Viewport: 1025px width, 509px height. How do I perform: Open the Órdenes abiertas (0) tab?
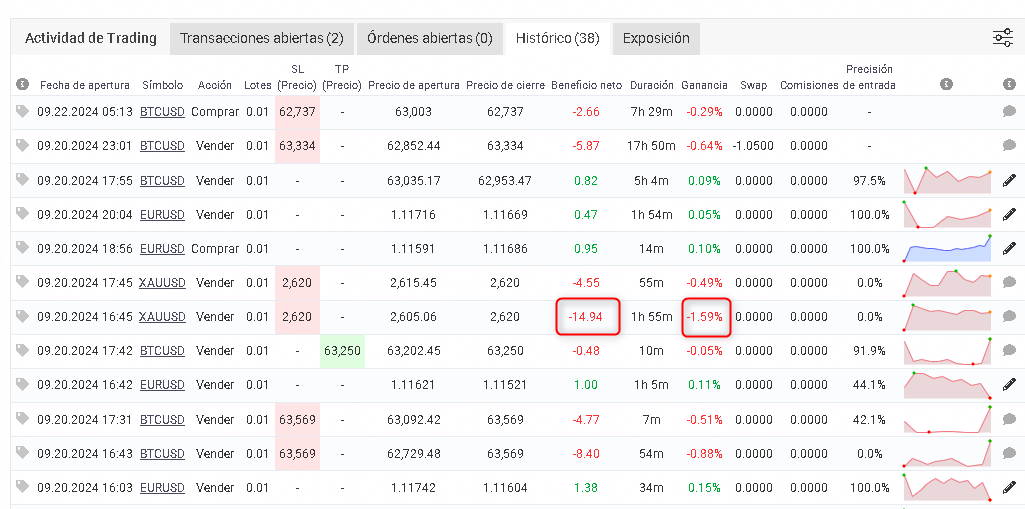click(x=429, y=39)
